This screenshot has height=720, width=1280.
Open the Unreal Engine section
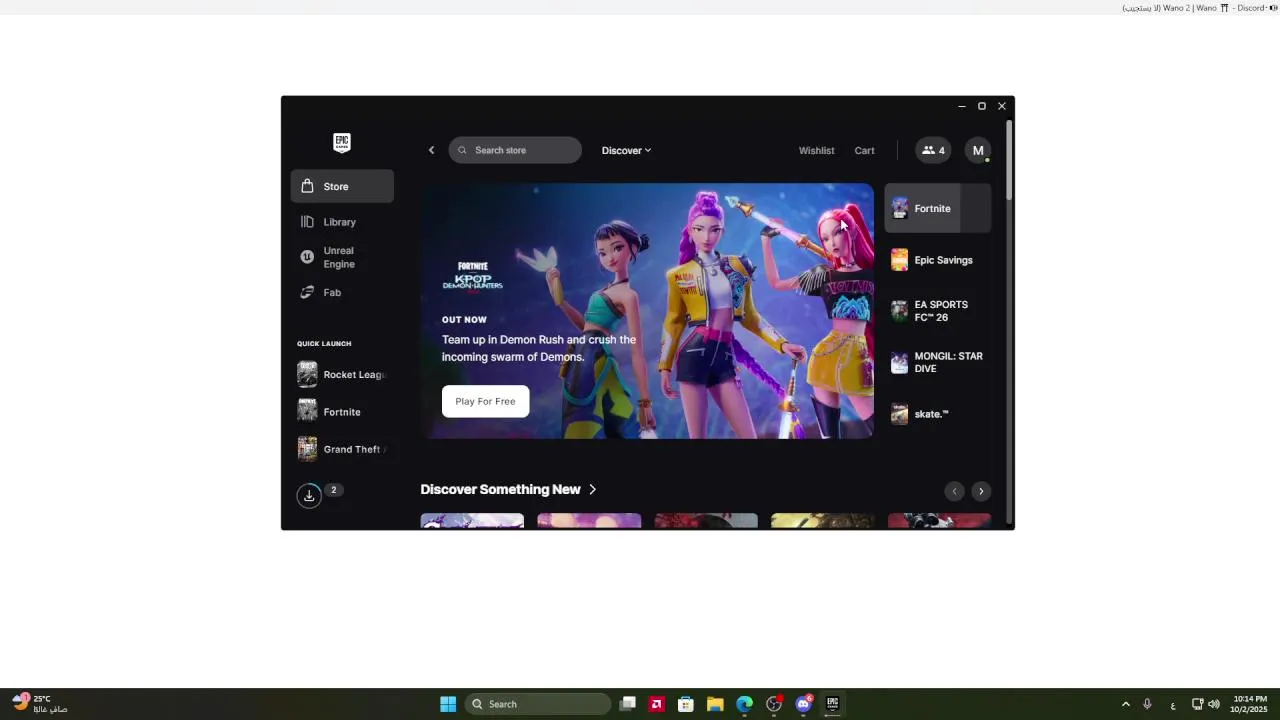click(x=342, y=257)
